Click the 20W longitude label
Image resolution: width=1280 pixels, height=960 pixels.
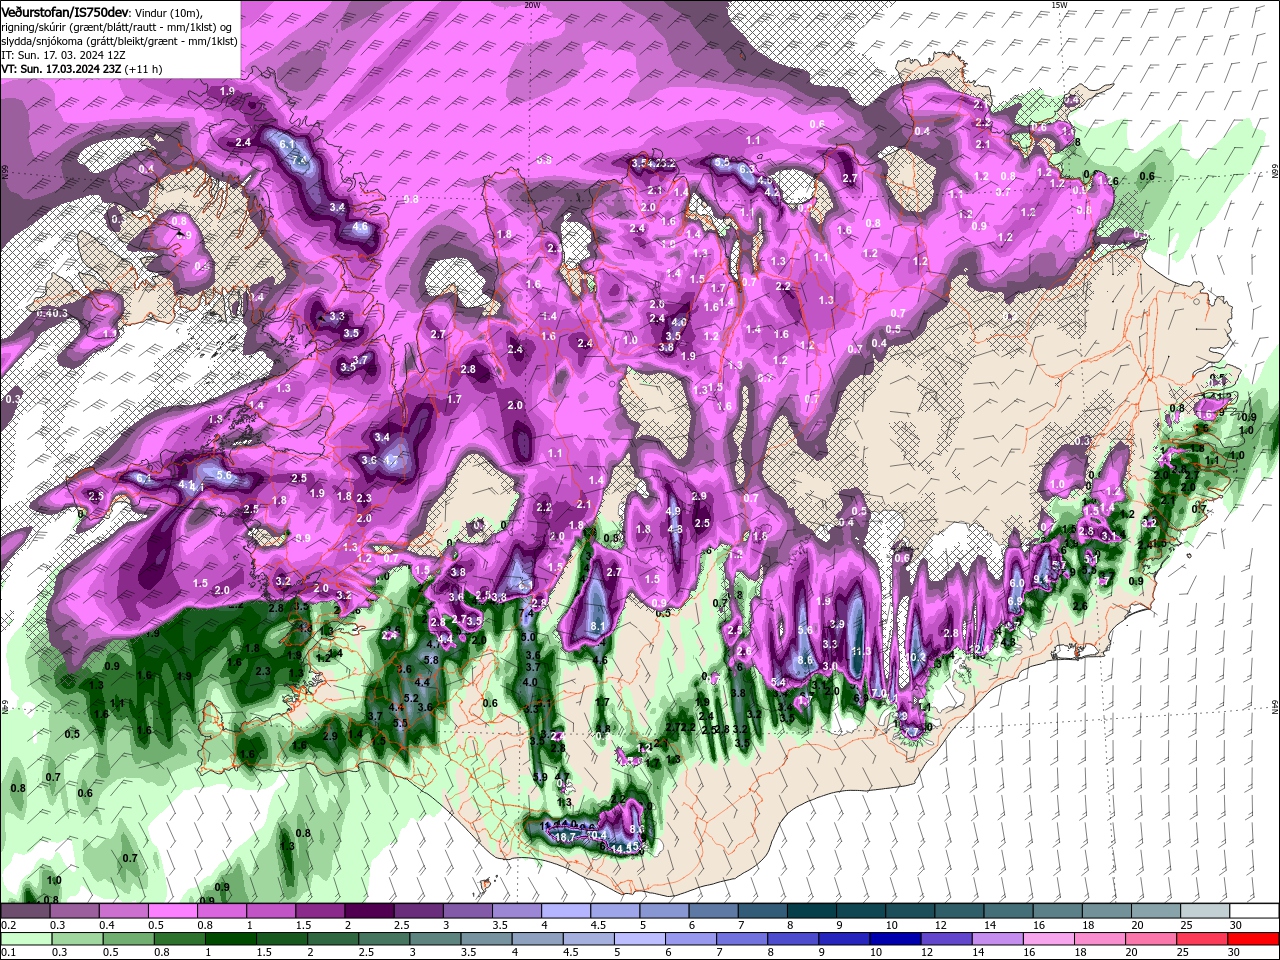coord(532,5)
